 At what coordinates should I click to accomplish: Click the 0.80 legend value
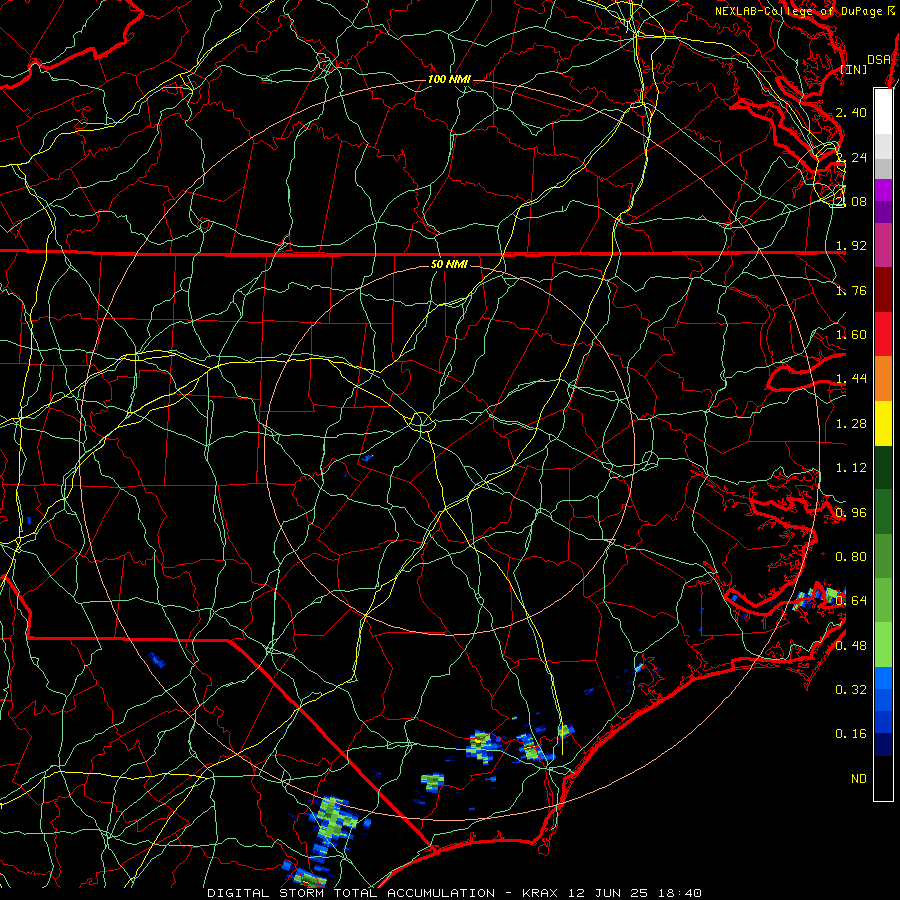point(851,557)
